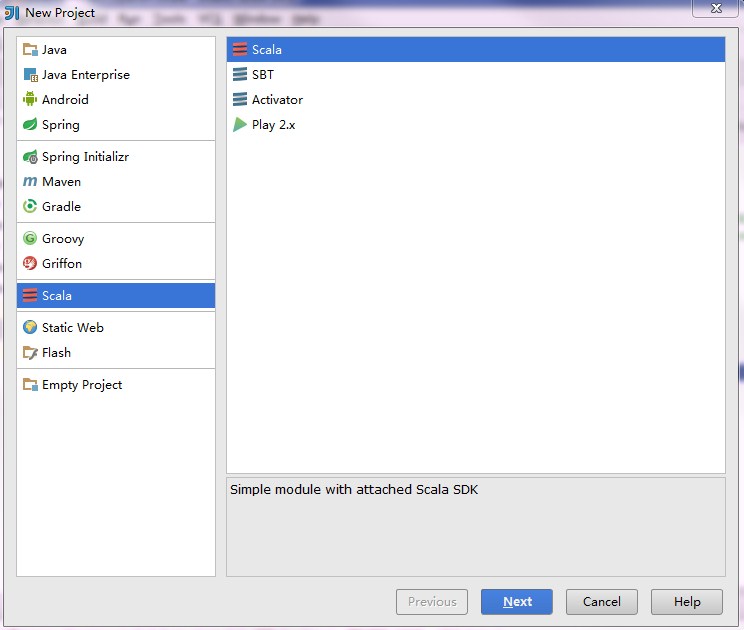Click the Java Enterprise icon
This screenshot has height=630, width=744.
30,74
